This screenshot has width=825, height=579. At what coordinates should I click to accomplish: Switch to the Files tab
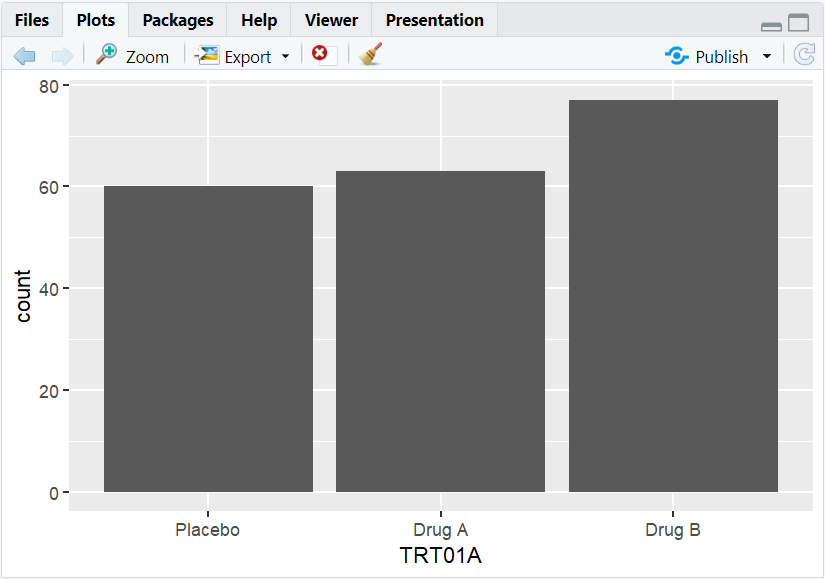coord(32,19)
